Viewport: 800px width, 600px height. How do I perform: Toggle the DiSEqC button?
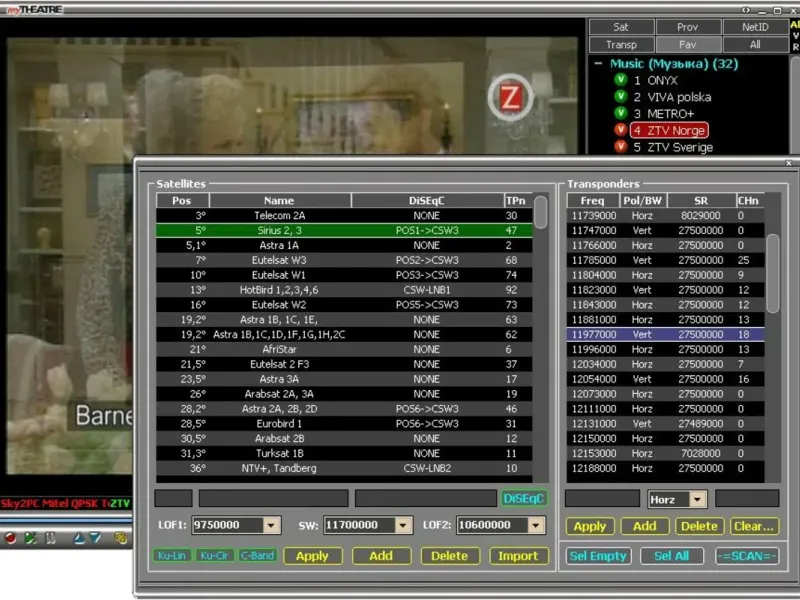point(523,498)
